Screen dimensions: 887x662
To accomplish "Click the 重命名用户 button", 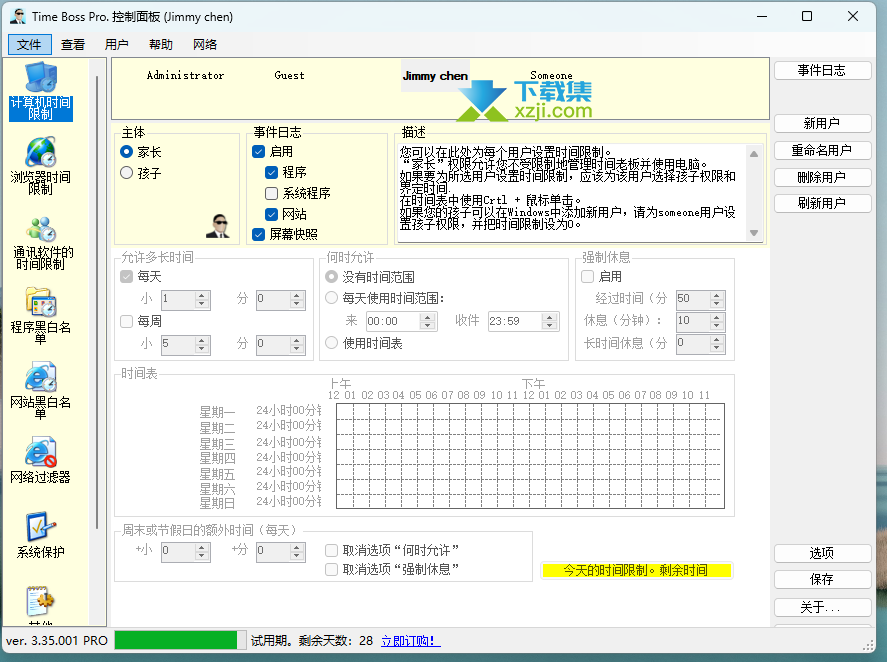I will (822, 151).
